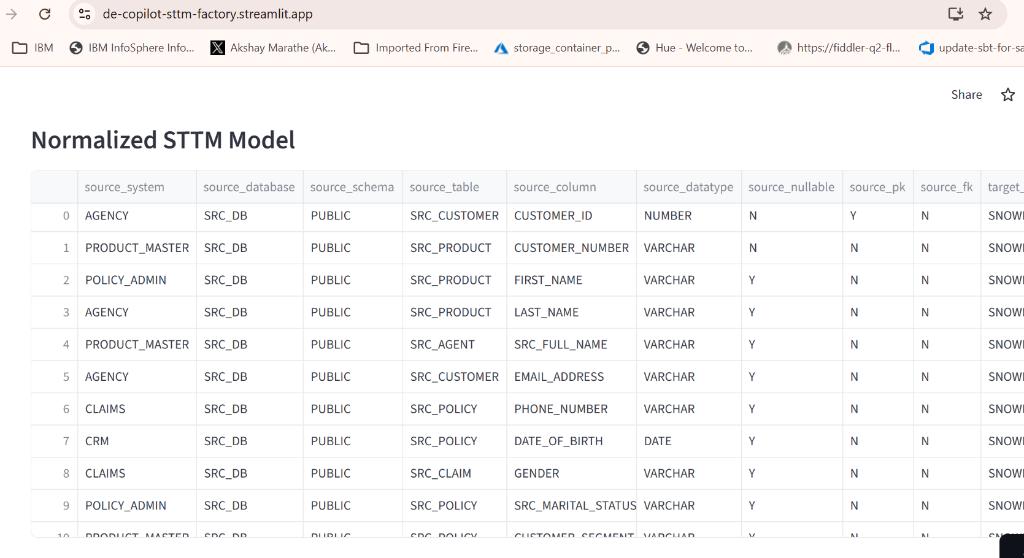The width and height of the screenshot is (1024, 558).
Task: Select the CUSTOMER_NUMBER cell
Action: 571,248
